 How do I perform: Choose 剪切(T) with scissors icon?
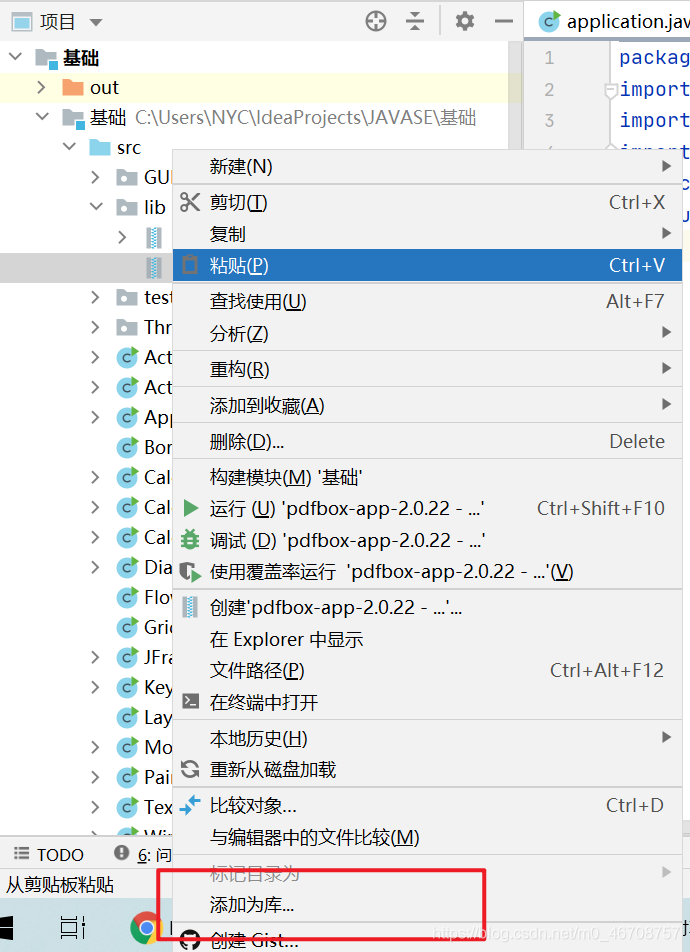tap(427, 202)
